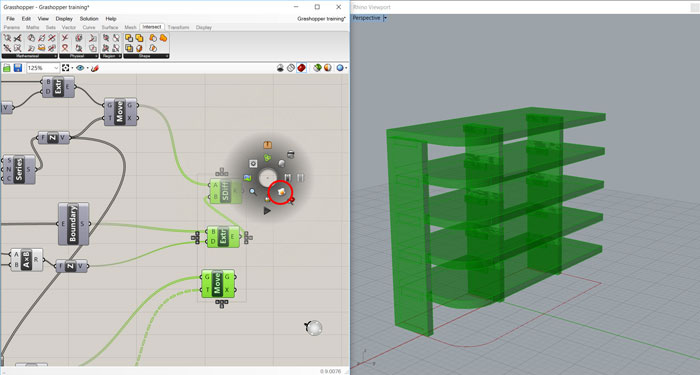Click version number 0.9.0076 in status bar
700x375 pixels.
330,371
